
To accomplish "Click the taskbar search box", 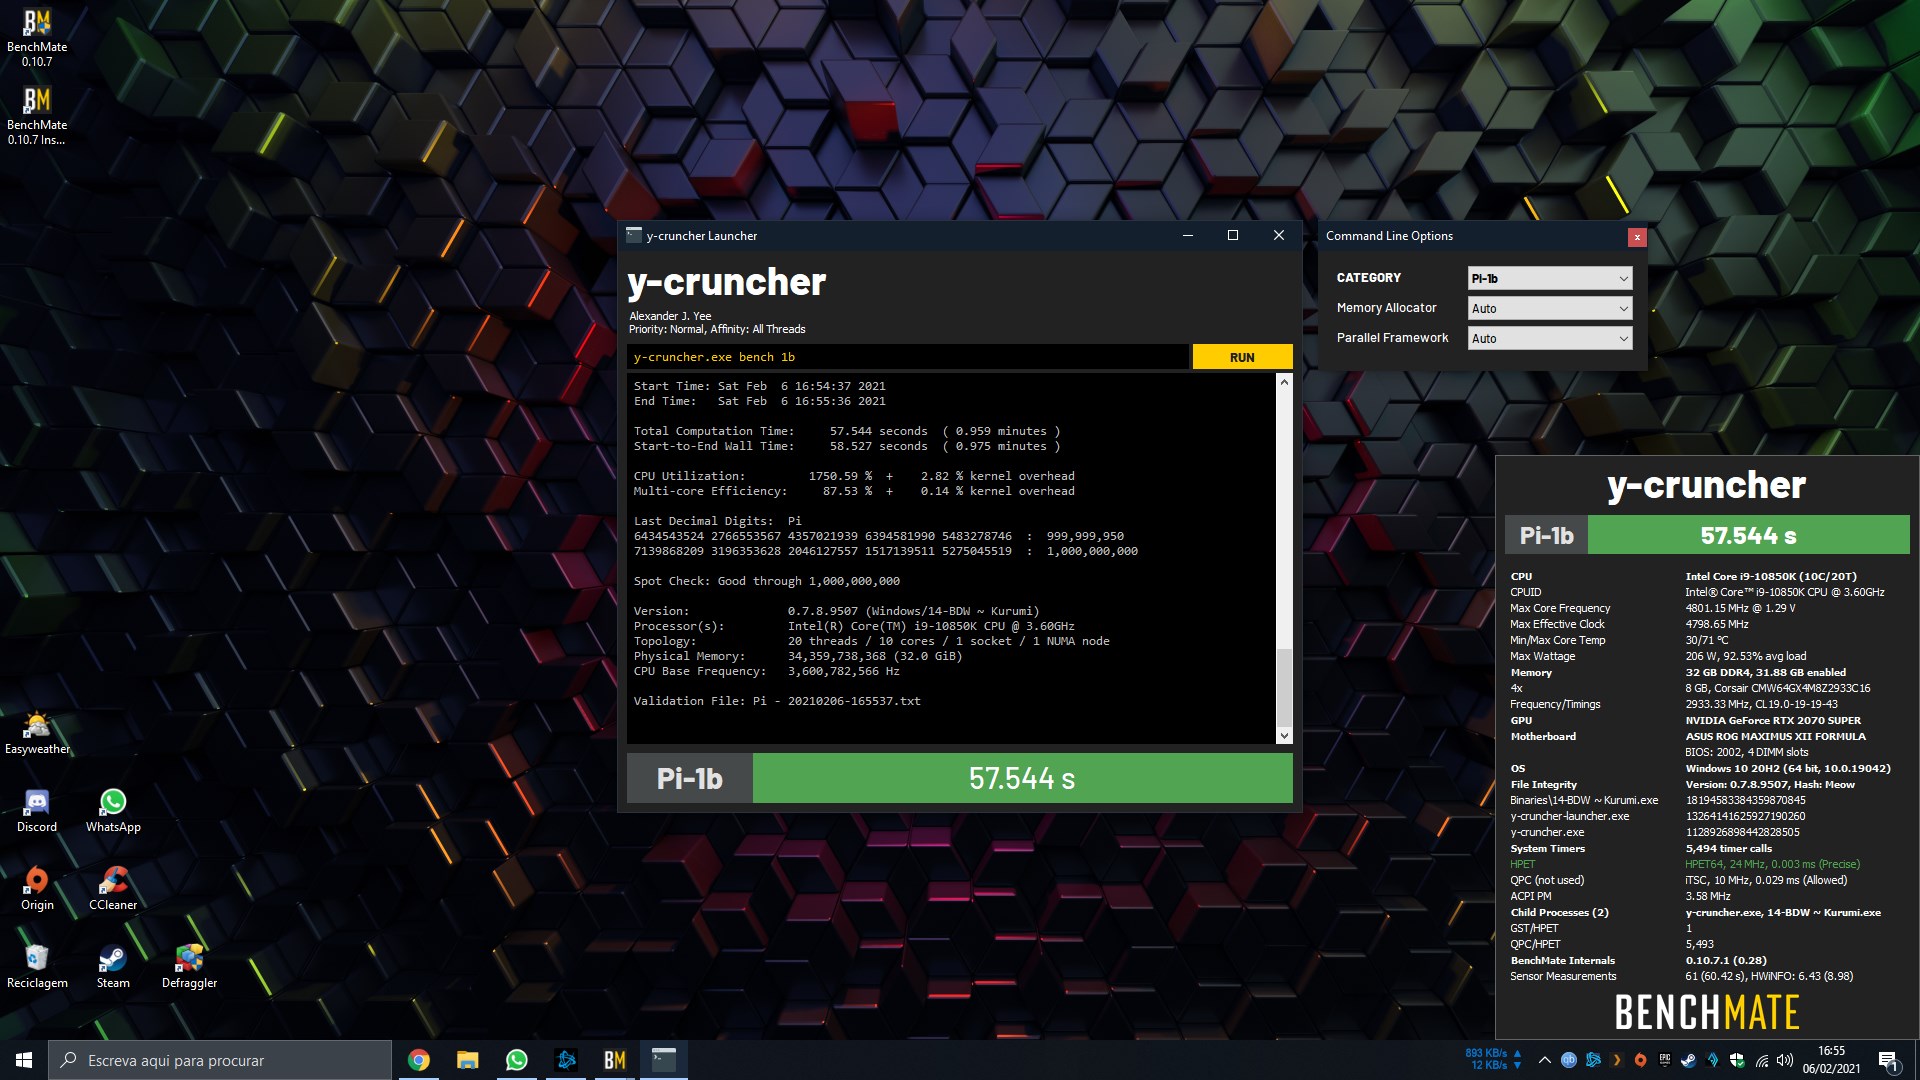I will pos(220,1060).
